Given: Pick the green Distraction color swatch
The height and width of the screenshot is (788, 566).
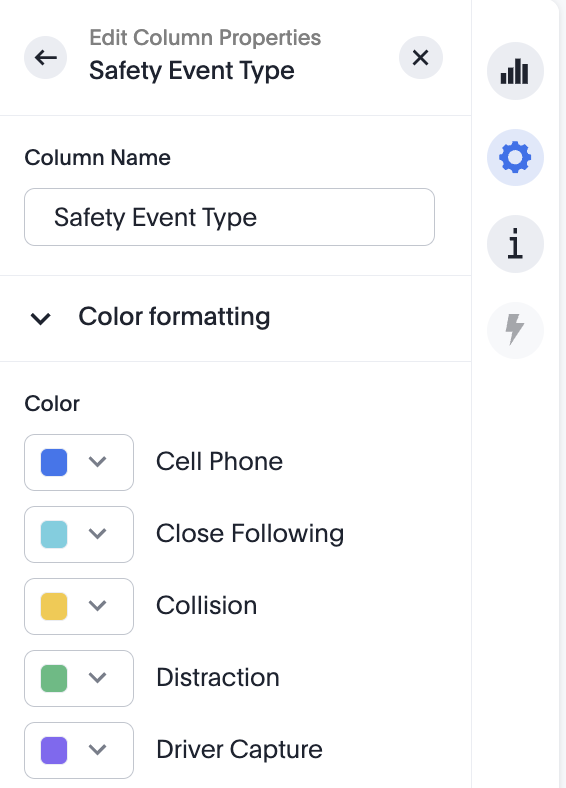Looking at the screenshot, I should click(x=54, y=678).
